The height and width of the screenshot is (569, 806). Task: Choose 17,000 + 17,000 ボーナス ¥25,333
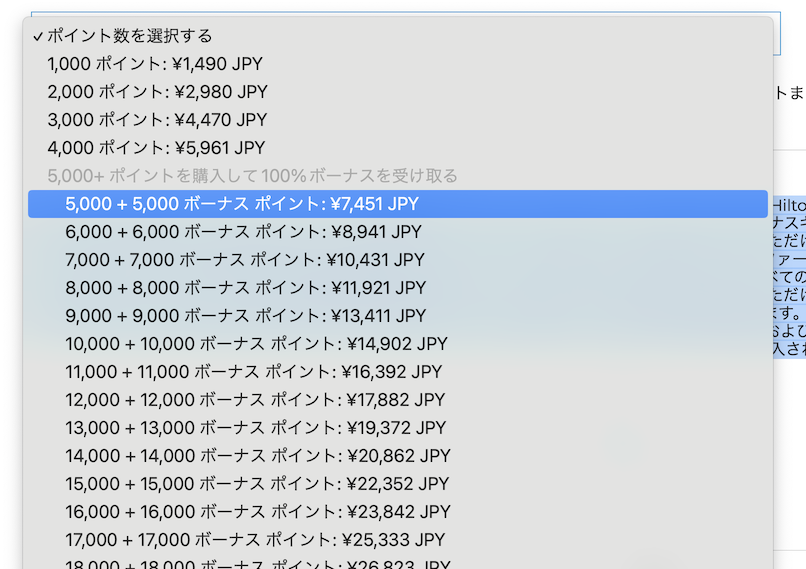tap(398, 540)
